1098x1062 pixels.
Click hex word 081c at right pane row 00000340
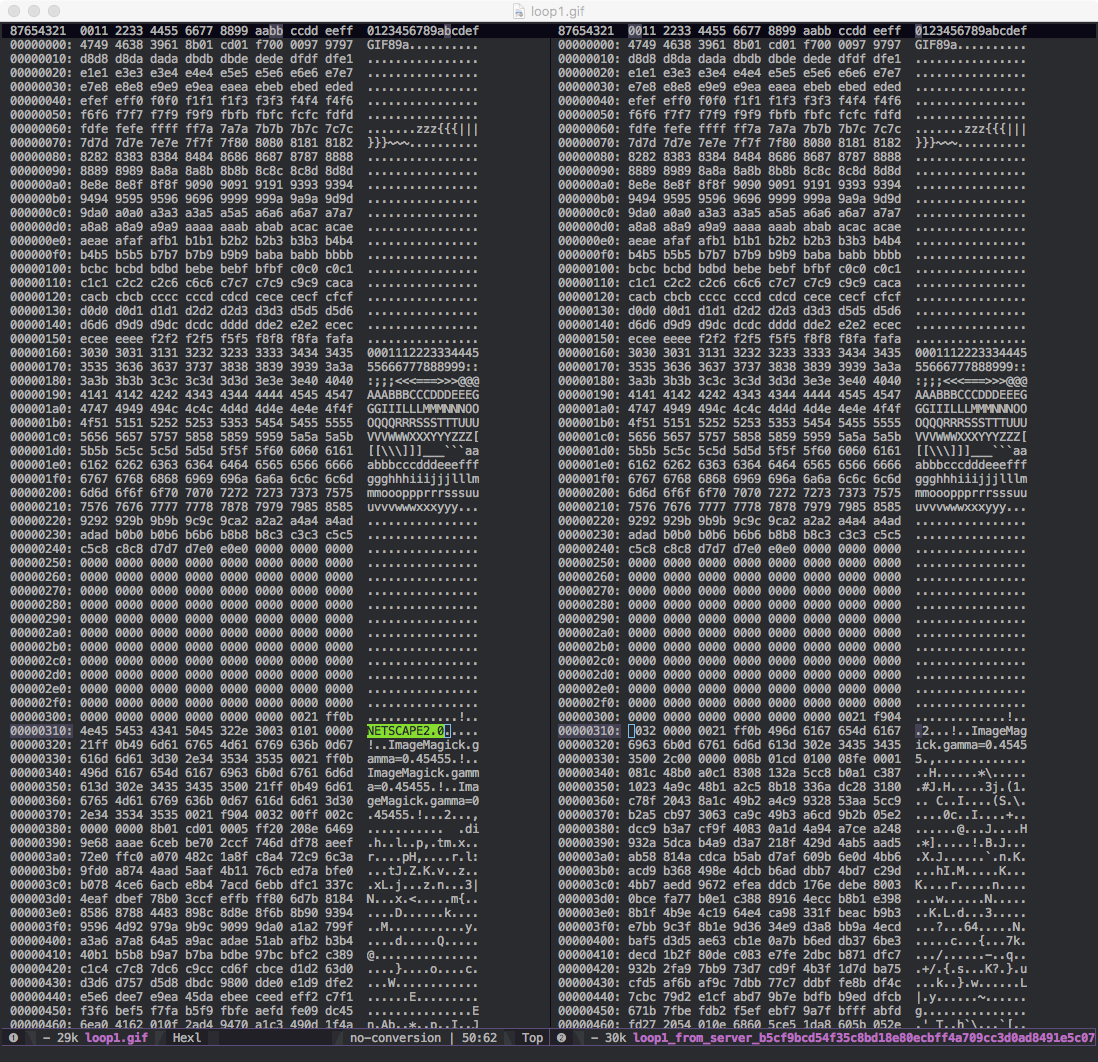(642, 773)
